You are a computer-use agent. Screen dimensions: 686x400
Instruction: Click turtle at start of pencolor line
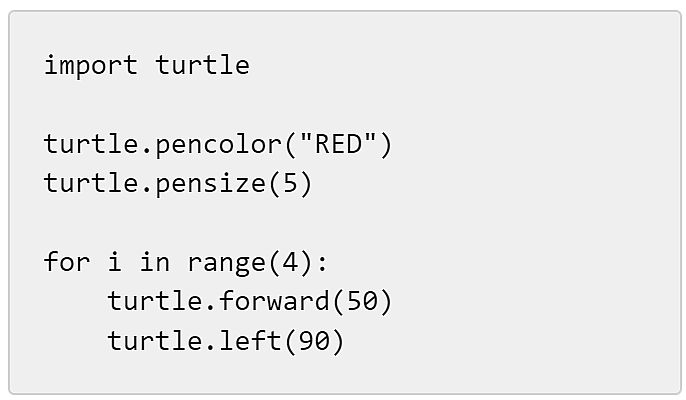[91, 144]
